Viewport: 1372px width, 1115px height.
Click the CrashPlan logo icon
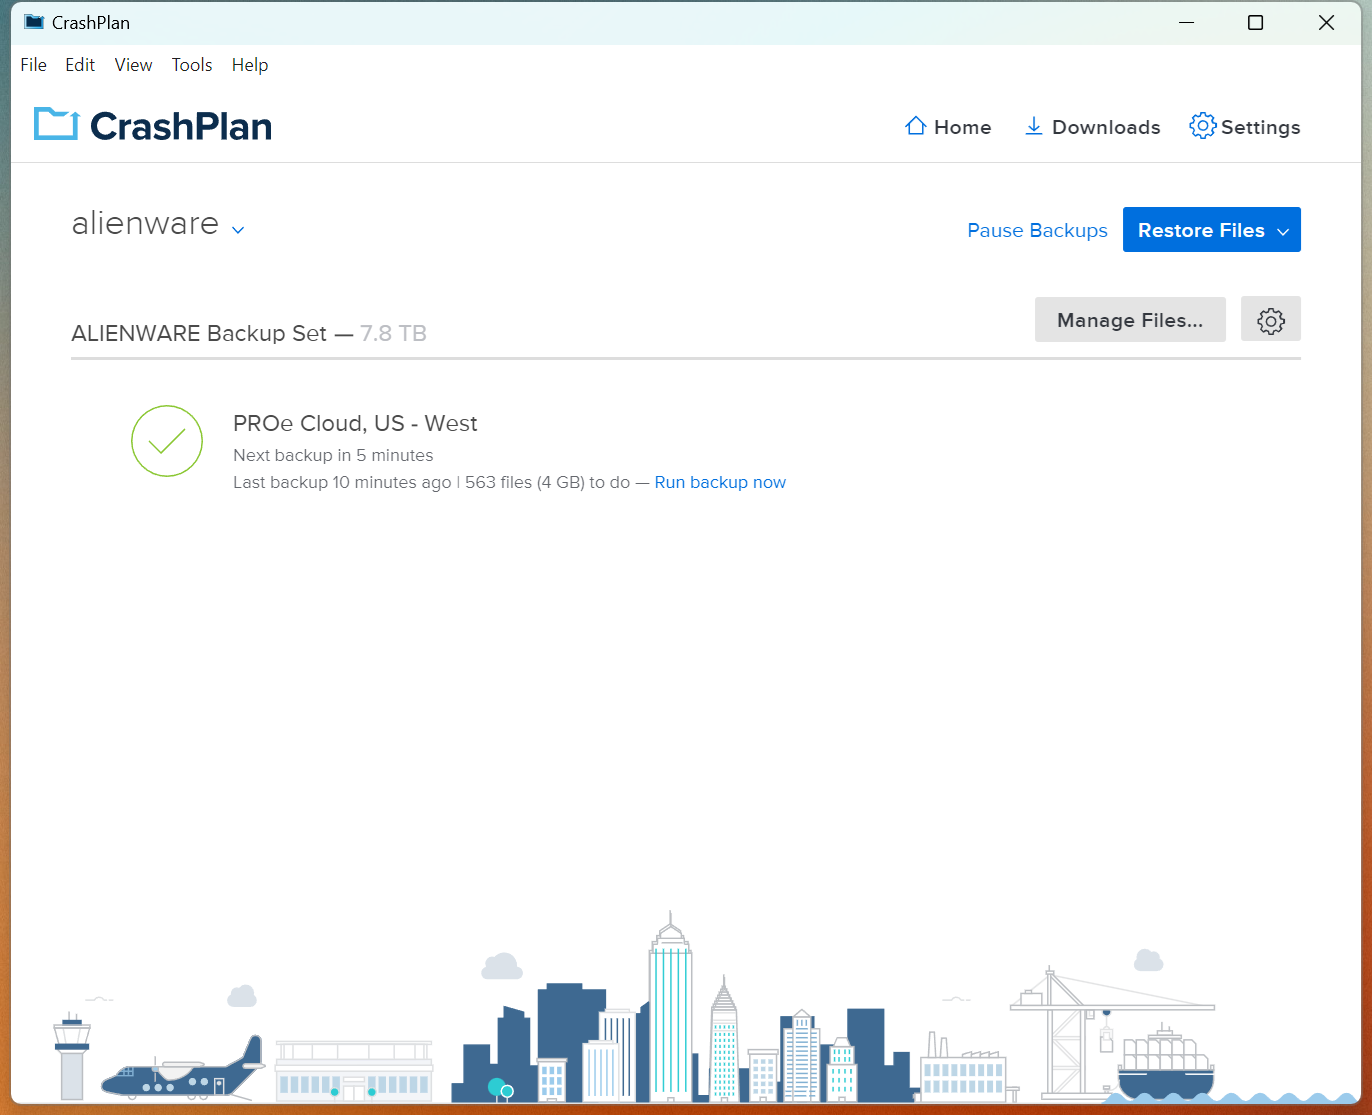pos(56,124)
